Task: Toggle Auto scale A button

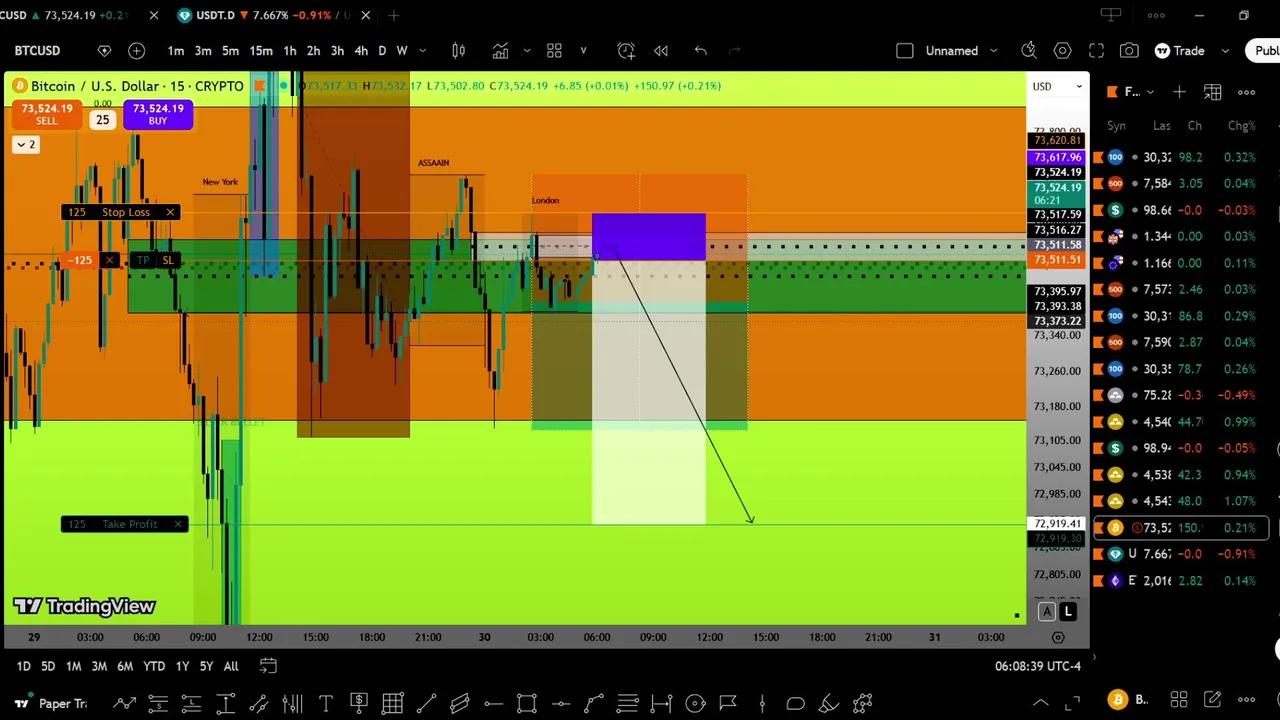Action: pos(1047,611)
